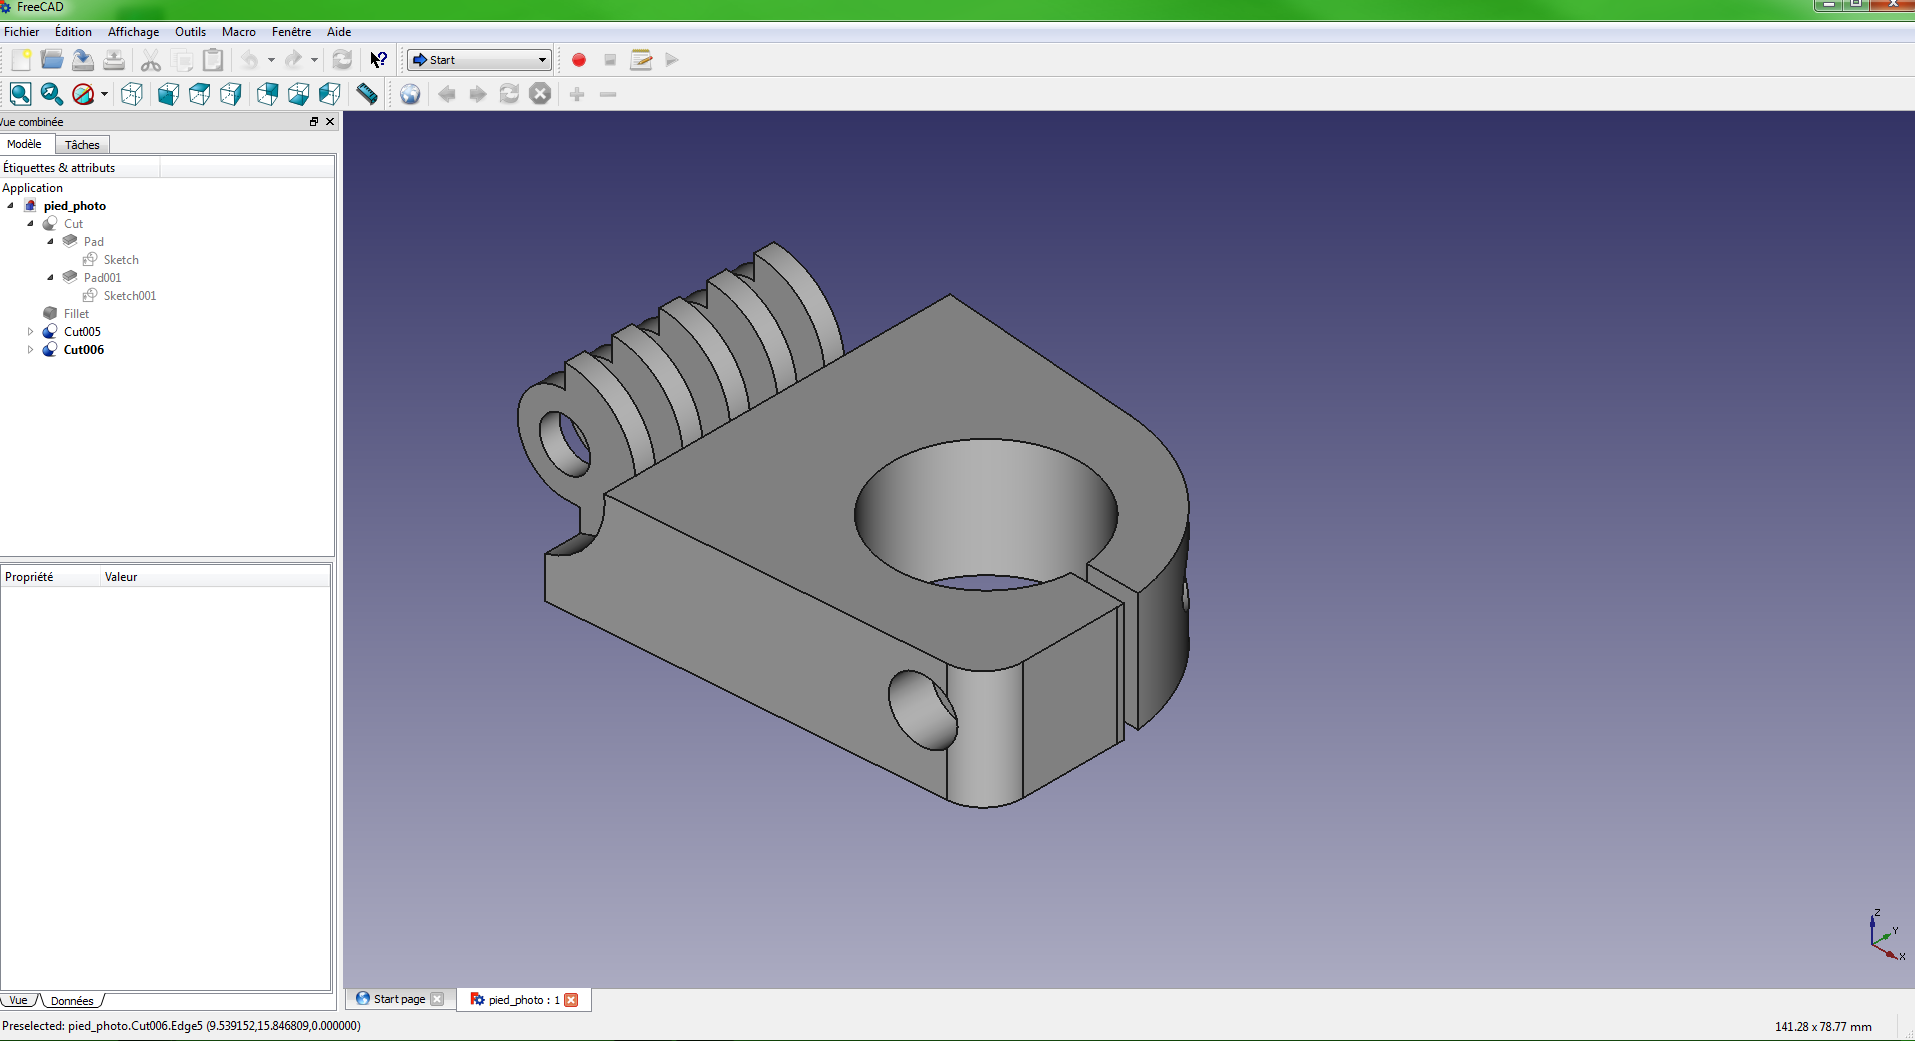Switch to the Start page document tab
The height and width of the screenshot is (1041, 1915).
click(x=399, y=999)
